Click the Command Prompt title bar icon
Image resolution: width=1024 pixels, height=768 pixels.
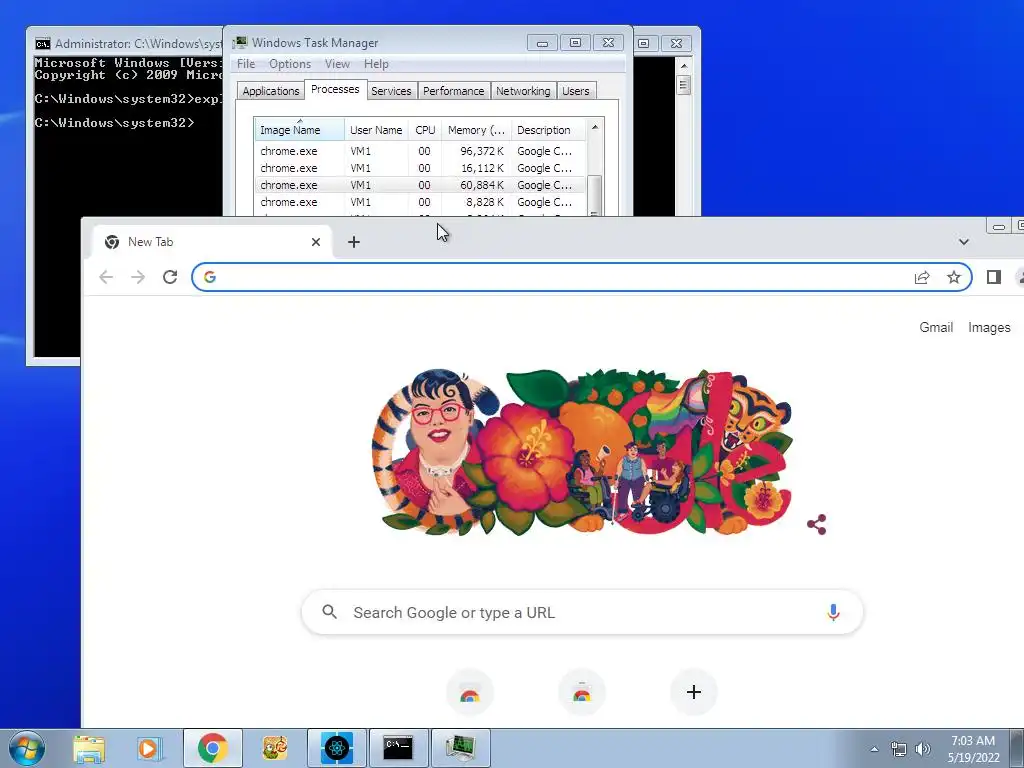(x=43, y=44)
